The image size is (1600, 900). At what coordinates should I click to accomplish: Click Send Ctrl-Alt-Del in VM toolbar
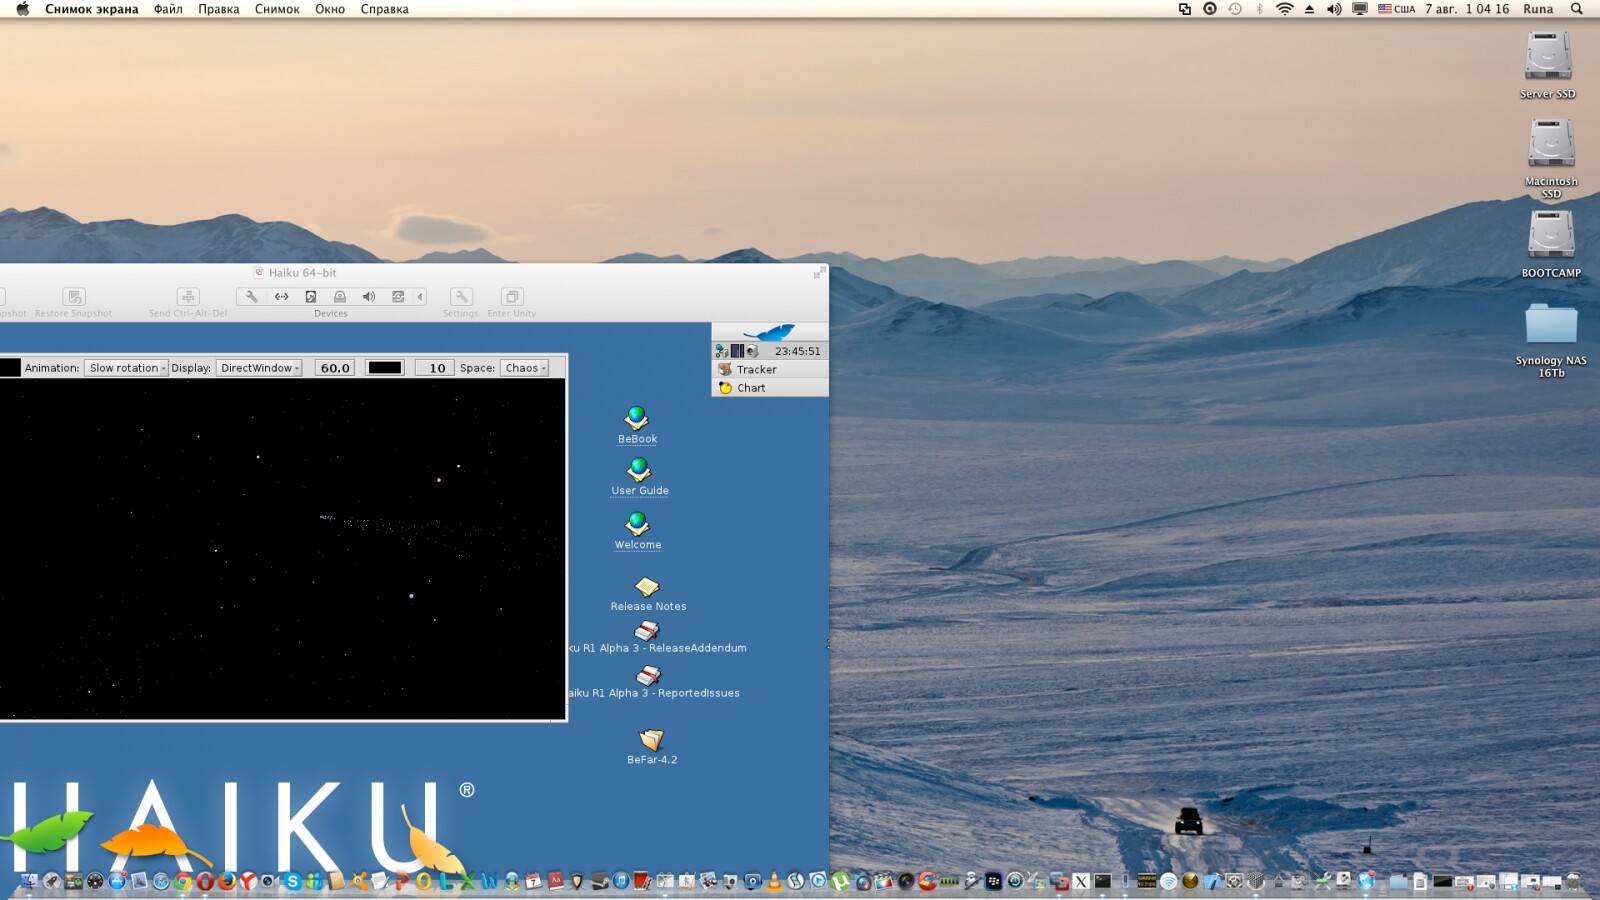(x=188, y=303)
